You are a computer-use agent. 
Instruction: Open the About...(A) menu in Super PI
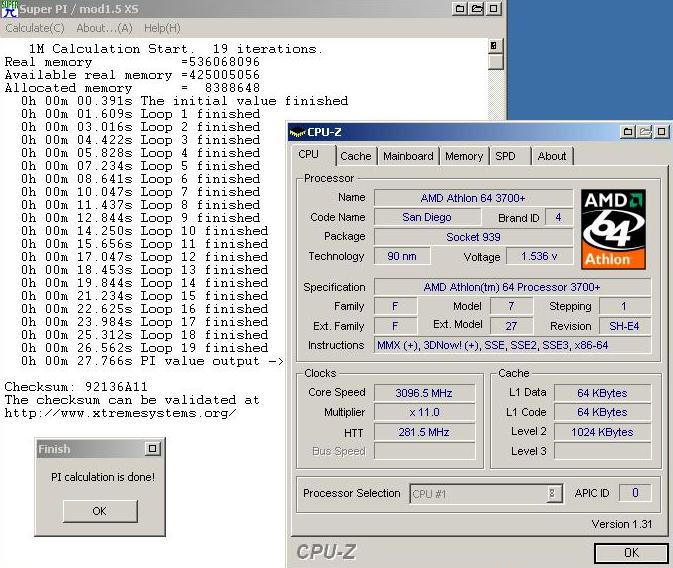coord(104,28)
